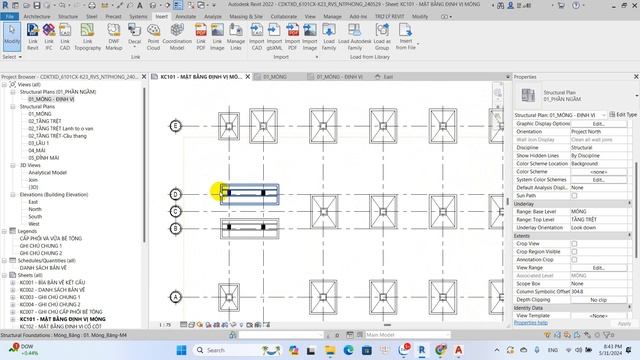Viewport: 640px width, 360px height.
Task: Open the Coordination Model tool
Action: (x=177, y=37)
